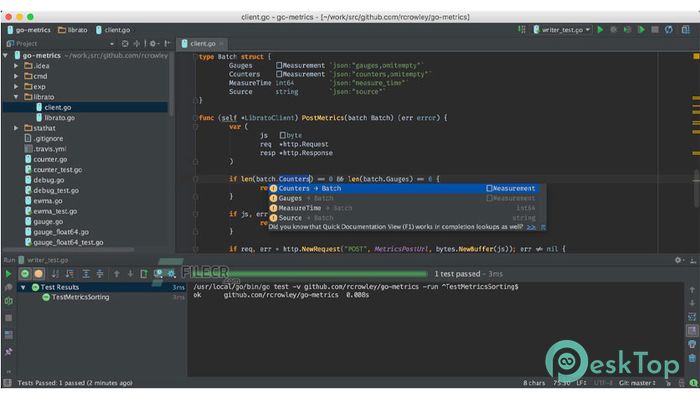Click expand all icon in test toolbar
Image resolution: width=700 pixels, height=400 pixels.
86,274
